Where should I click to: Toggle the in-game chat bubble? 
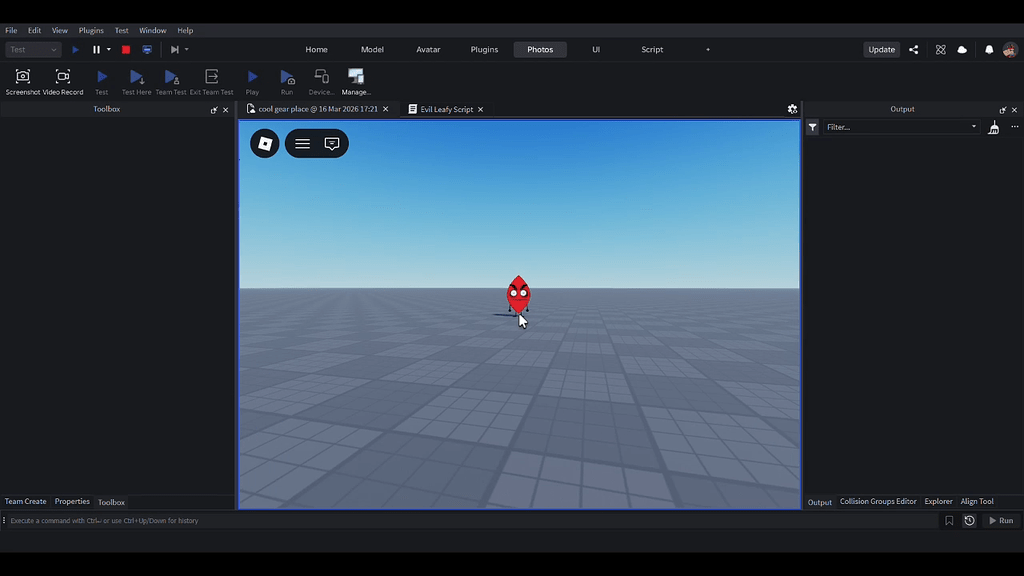(332, 144)
